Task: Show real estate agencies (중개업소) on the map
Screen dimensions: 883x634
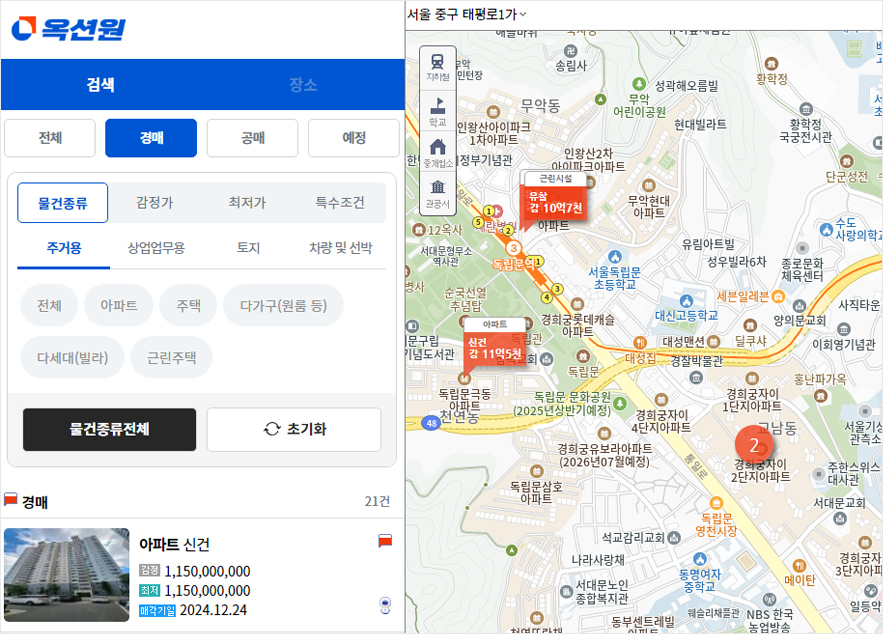Action: (x=437, y=151)
